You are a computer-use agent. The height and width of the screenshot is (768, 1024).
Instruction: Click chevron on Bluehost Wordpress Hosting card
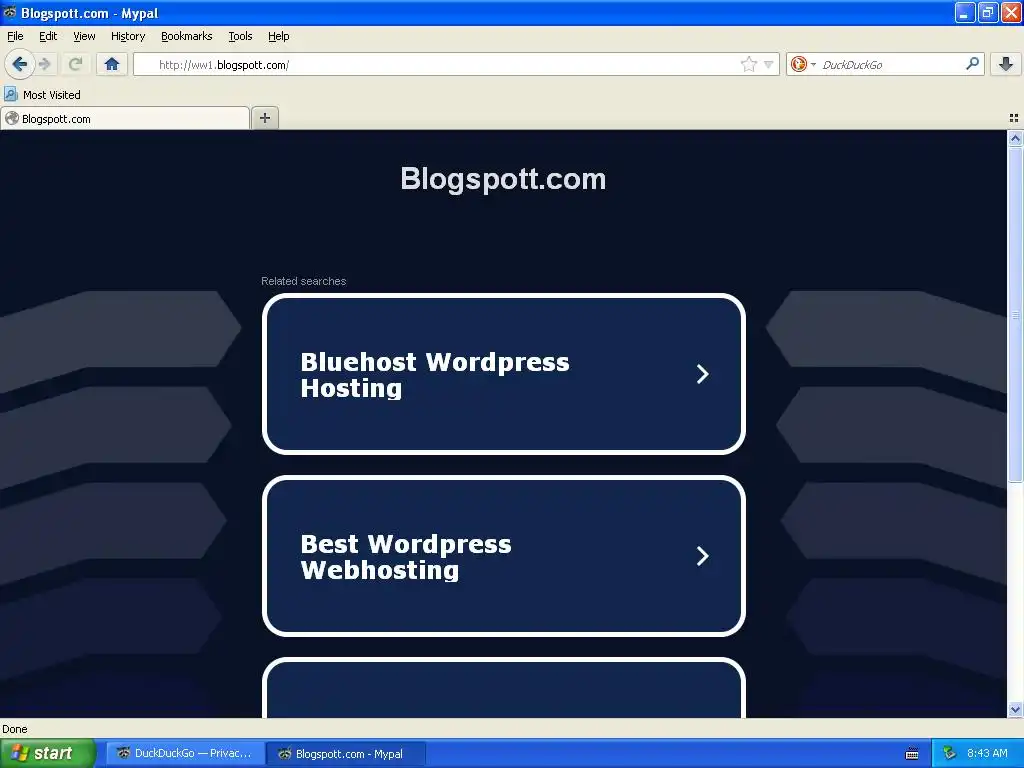coord(703,374)
